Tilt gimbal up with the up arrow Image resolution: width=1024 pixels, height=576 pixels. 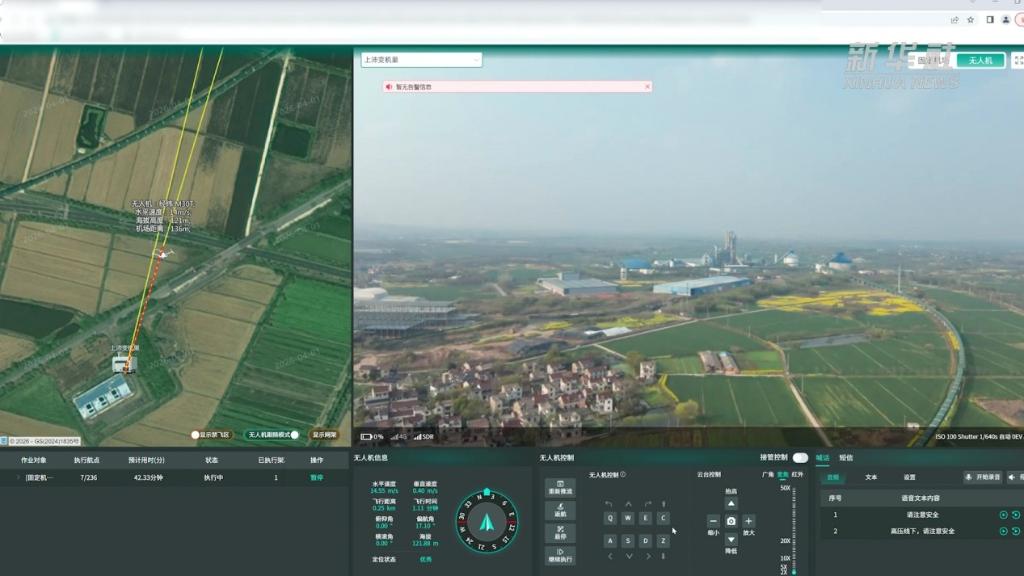point(731,504)
